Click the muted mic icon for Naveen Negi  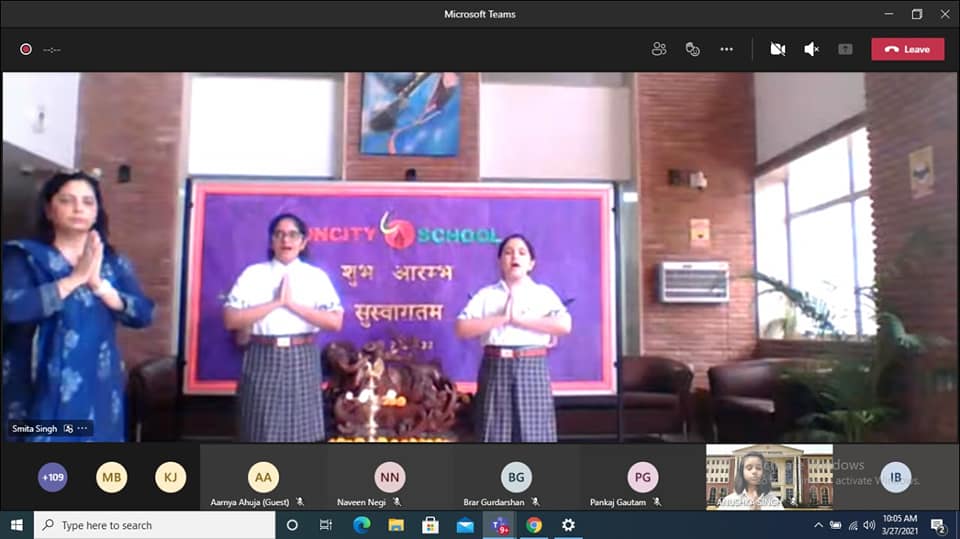coord(397,502)
